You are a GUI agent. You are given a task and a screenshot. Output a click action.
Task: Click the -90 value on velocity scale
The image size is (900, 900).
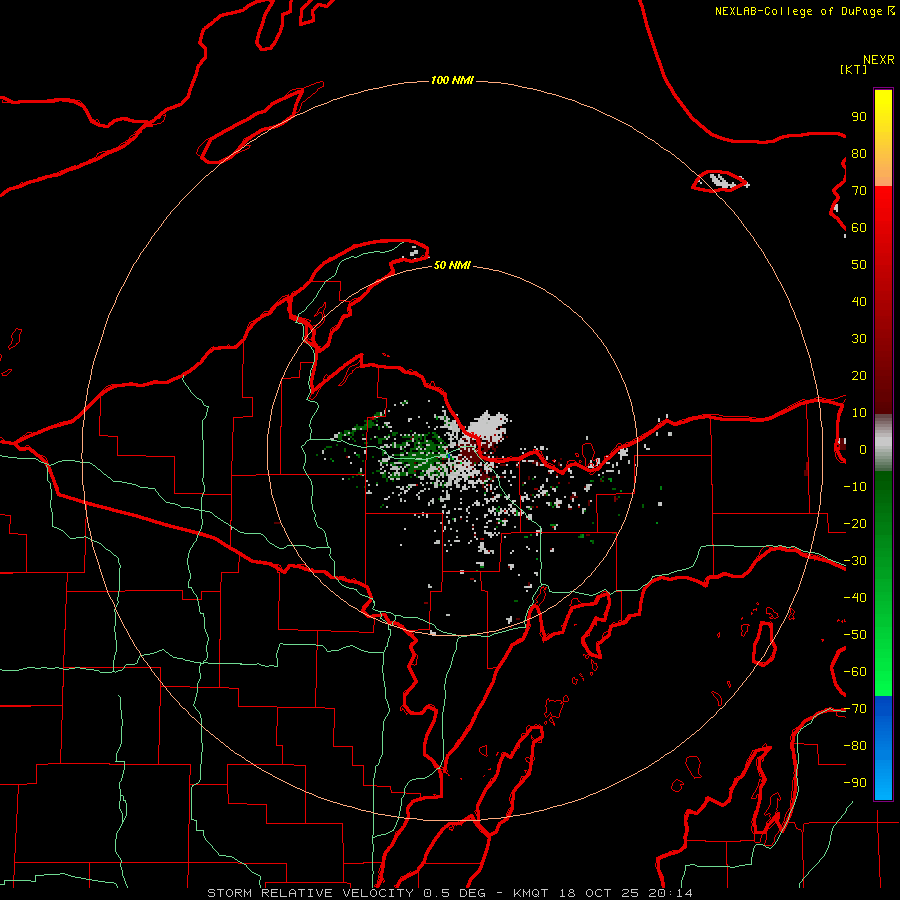[855, 783]
